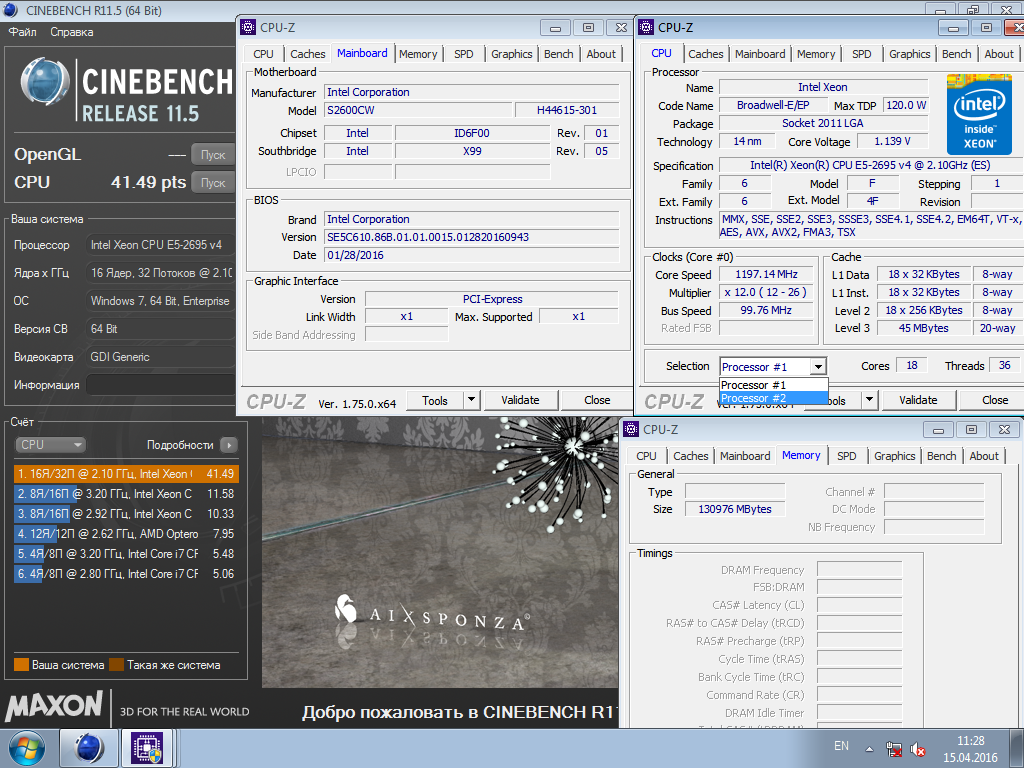Switch to CPU tab in Mainboard window
1024x768 pixels.
click(x=263, y=54)
